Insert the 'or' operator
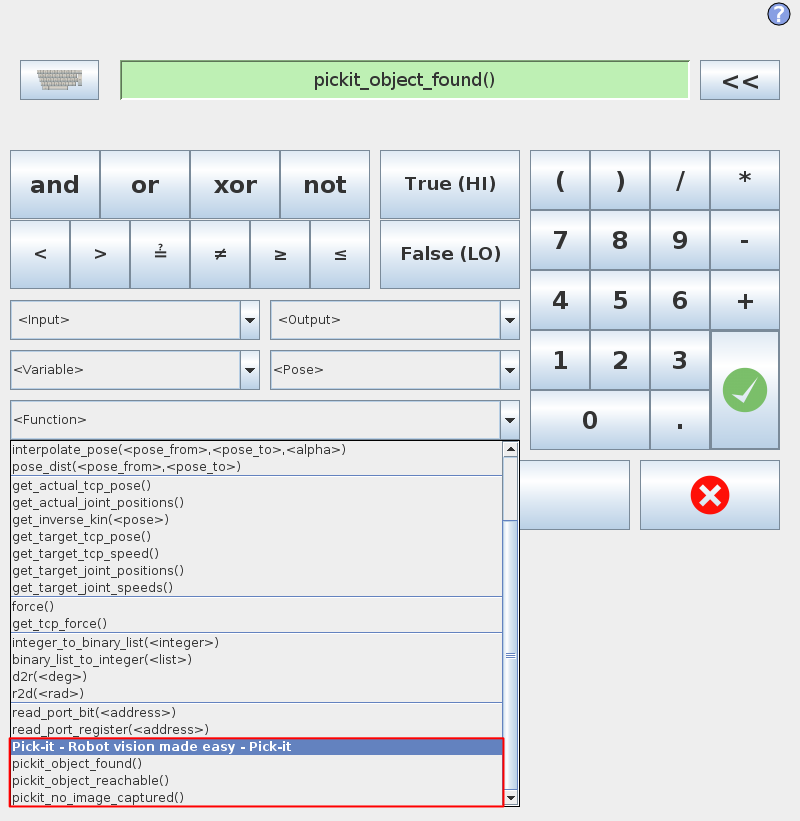The image size is (800, 821). 145,184
